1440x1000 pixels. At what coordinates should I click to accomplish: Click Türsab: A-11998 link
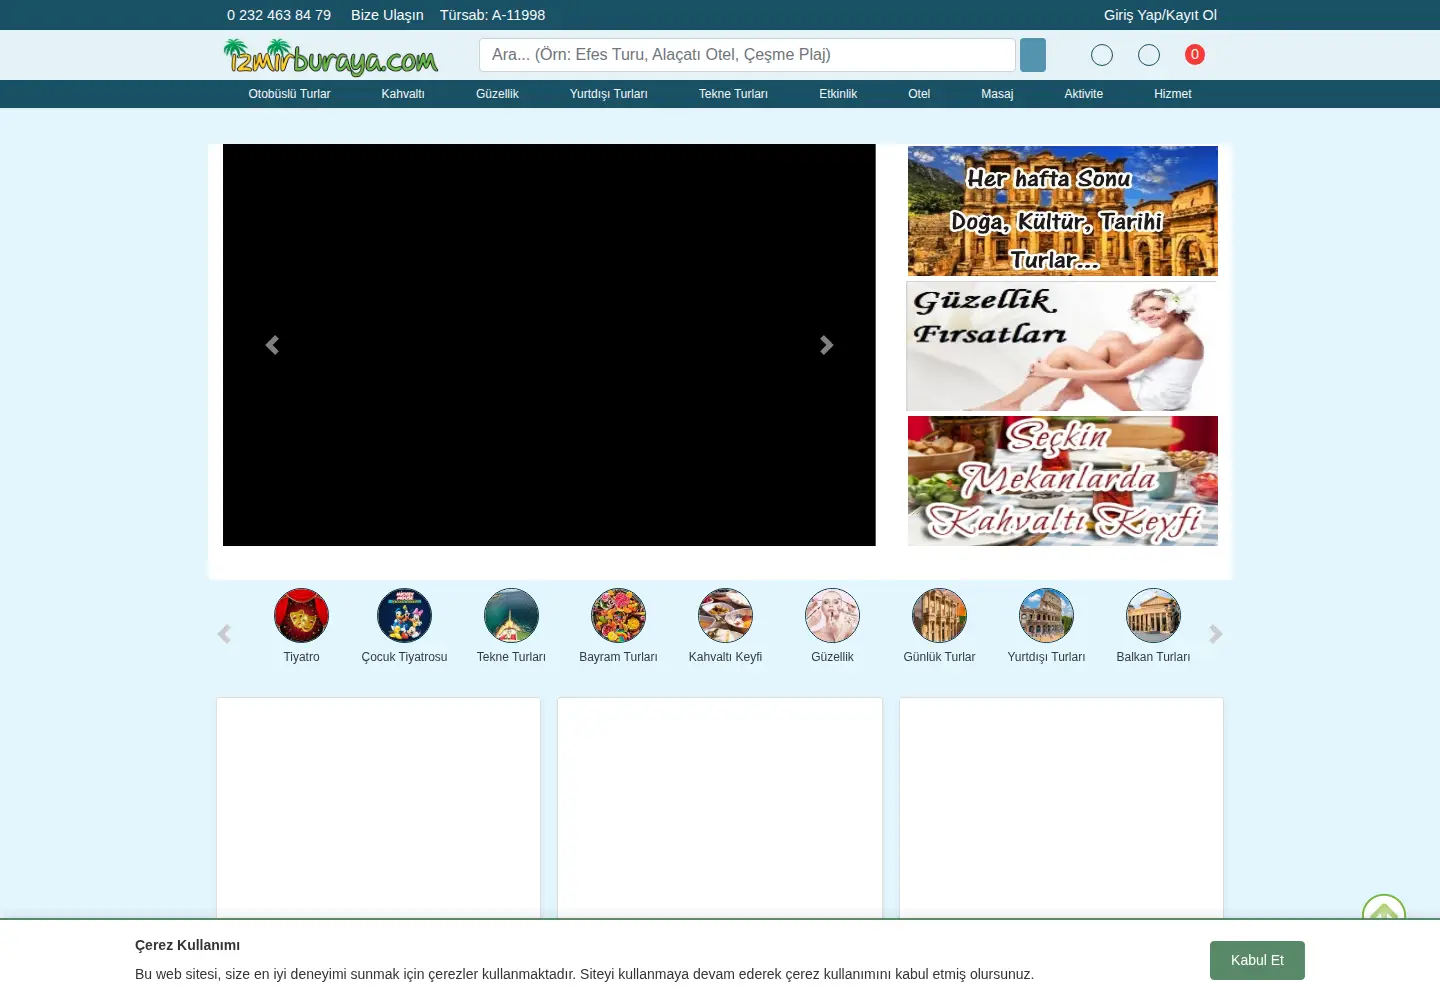492,15
